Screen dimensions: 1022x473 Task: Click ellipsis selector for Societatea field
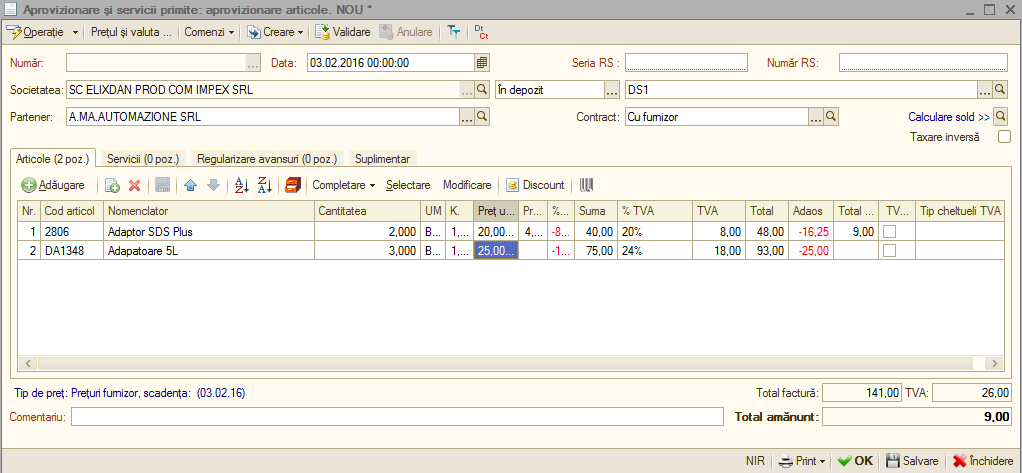pos(467,90)
